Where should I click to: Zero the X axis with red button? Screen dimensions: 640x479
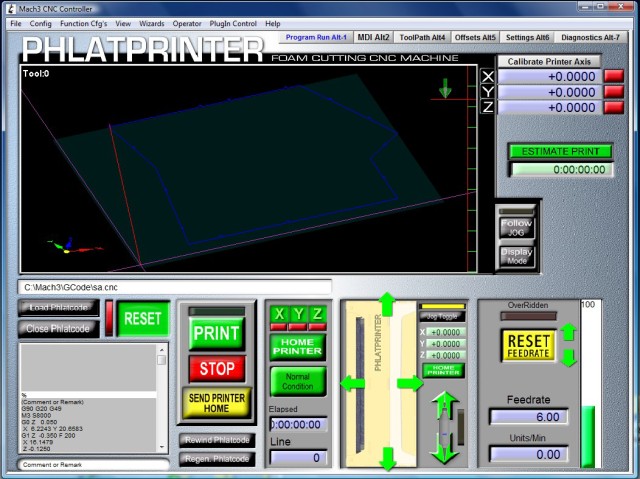[x=613, y=76]
